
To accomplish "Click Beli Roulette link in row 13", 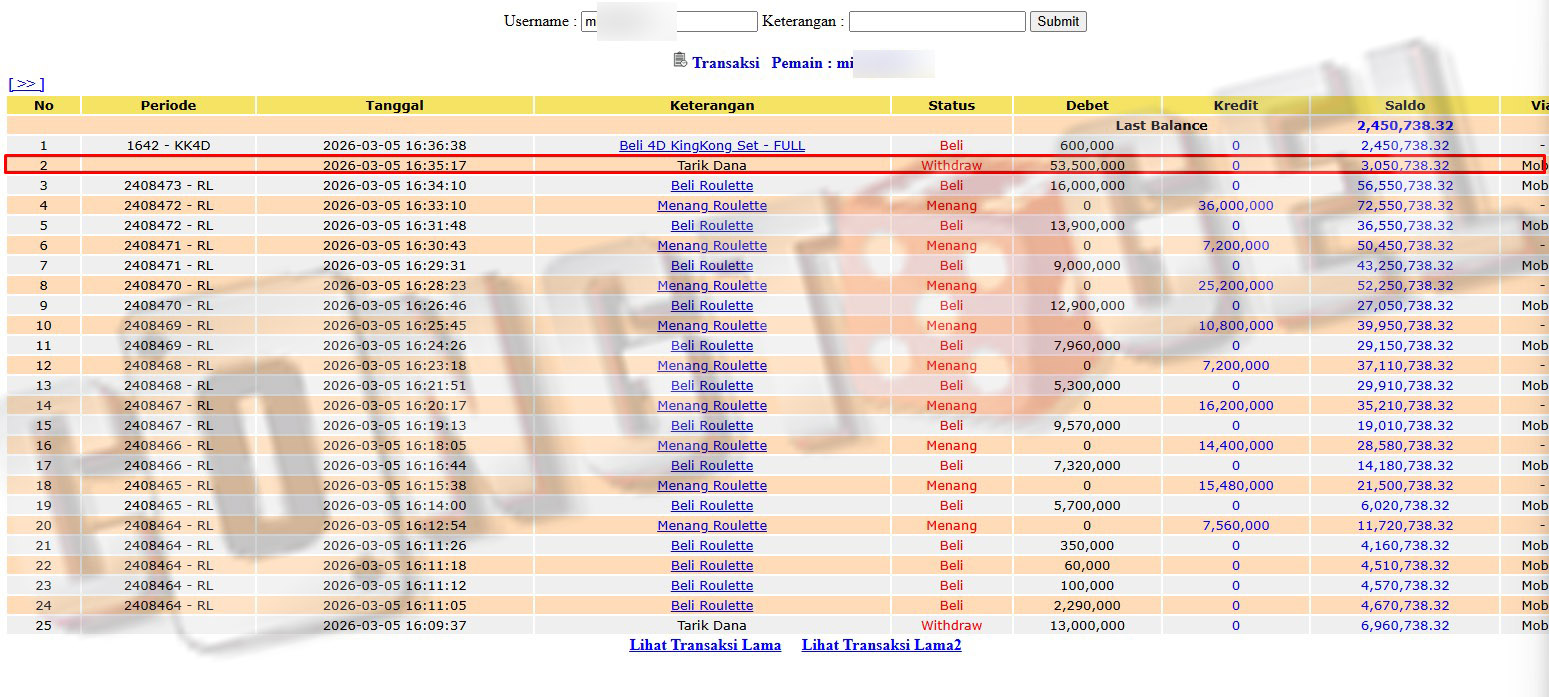I will pyautogui.click(x=711, y=385).
